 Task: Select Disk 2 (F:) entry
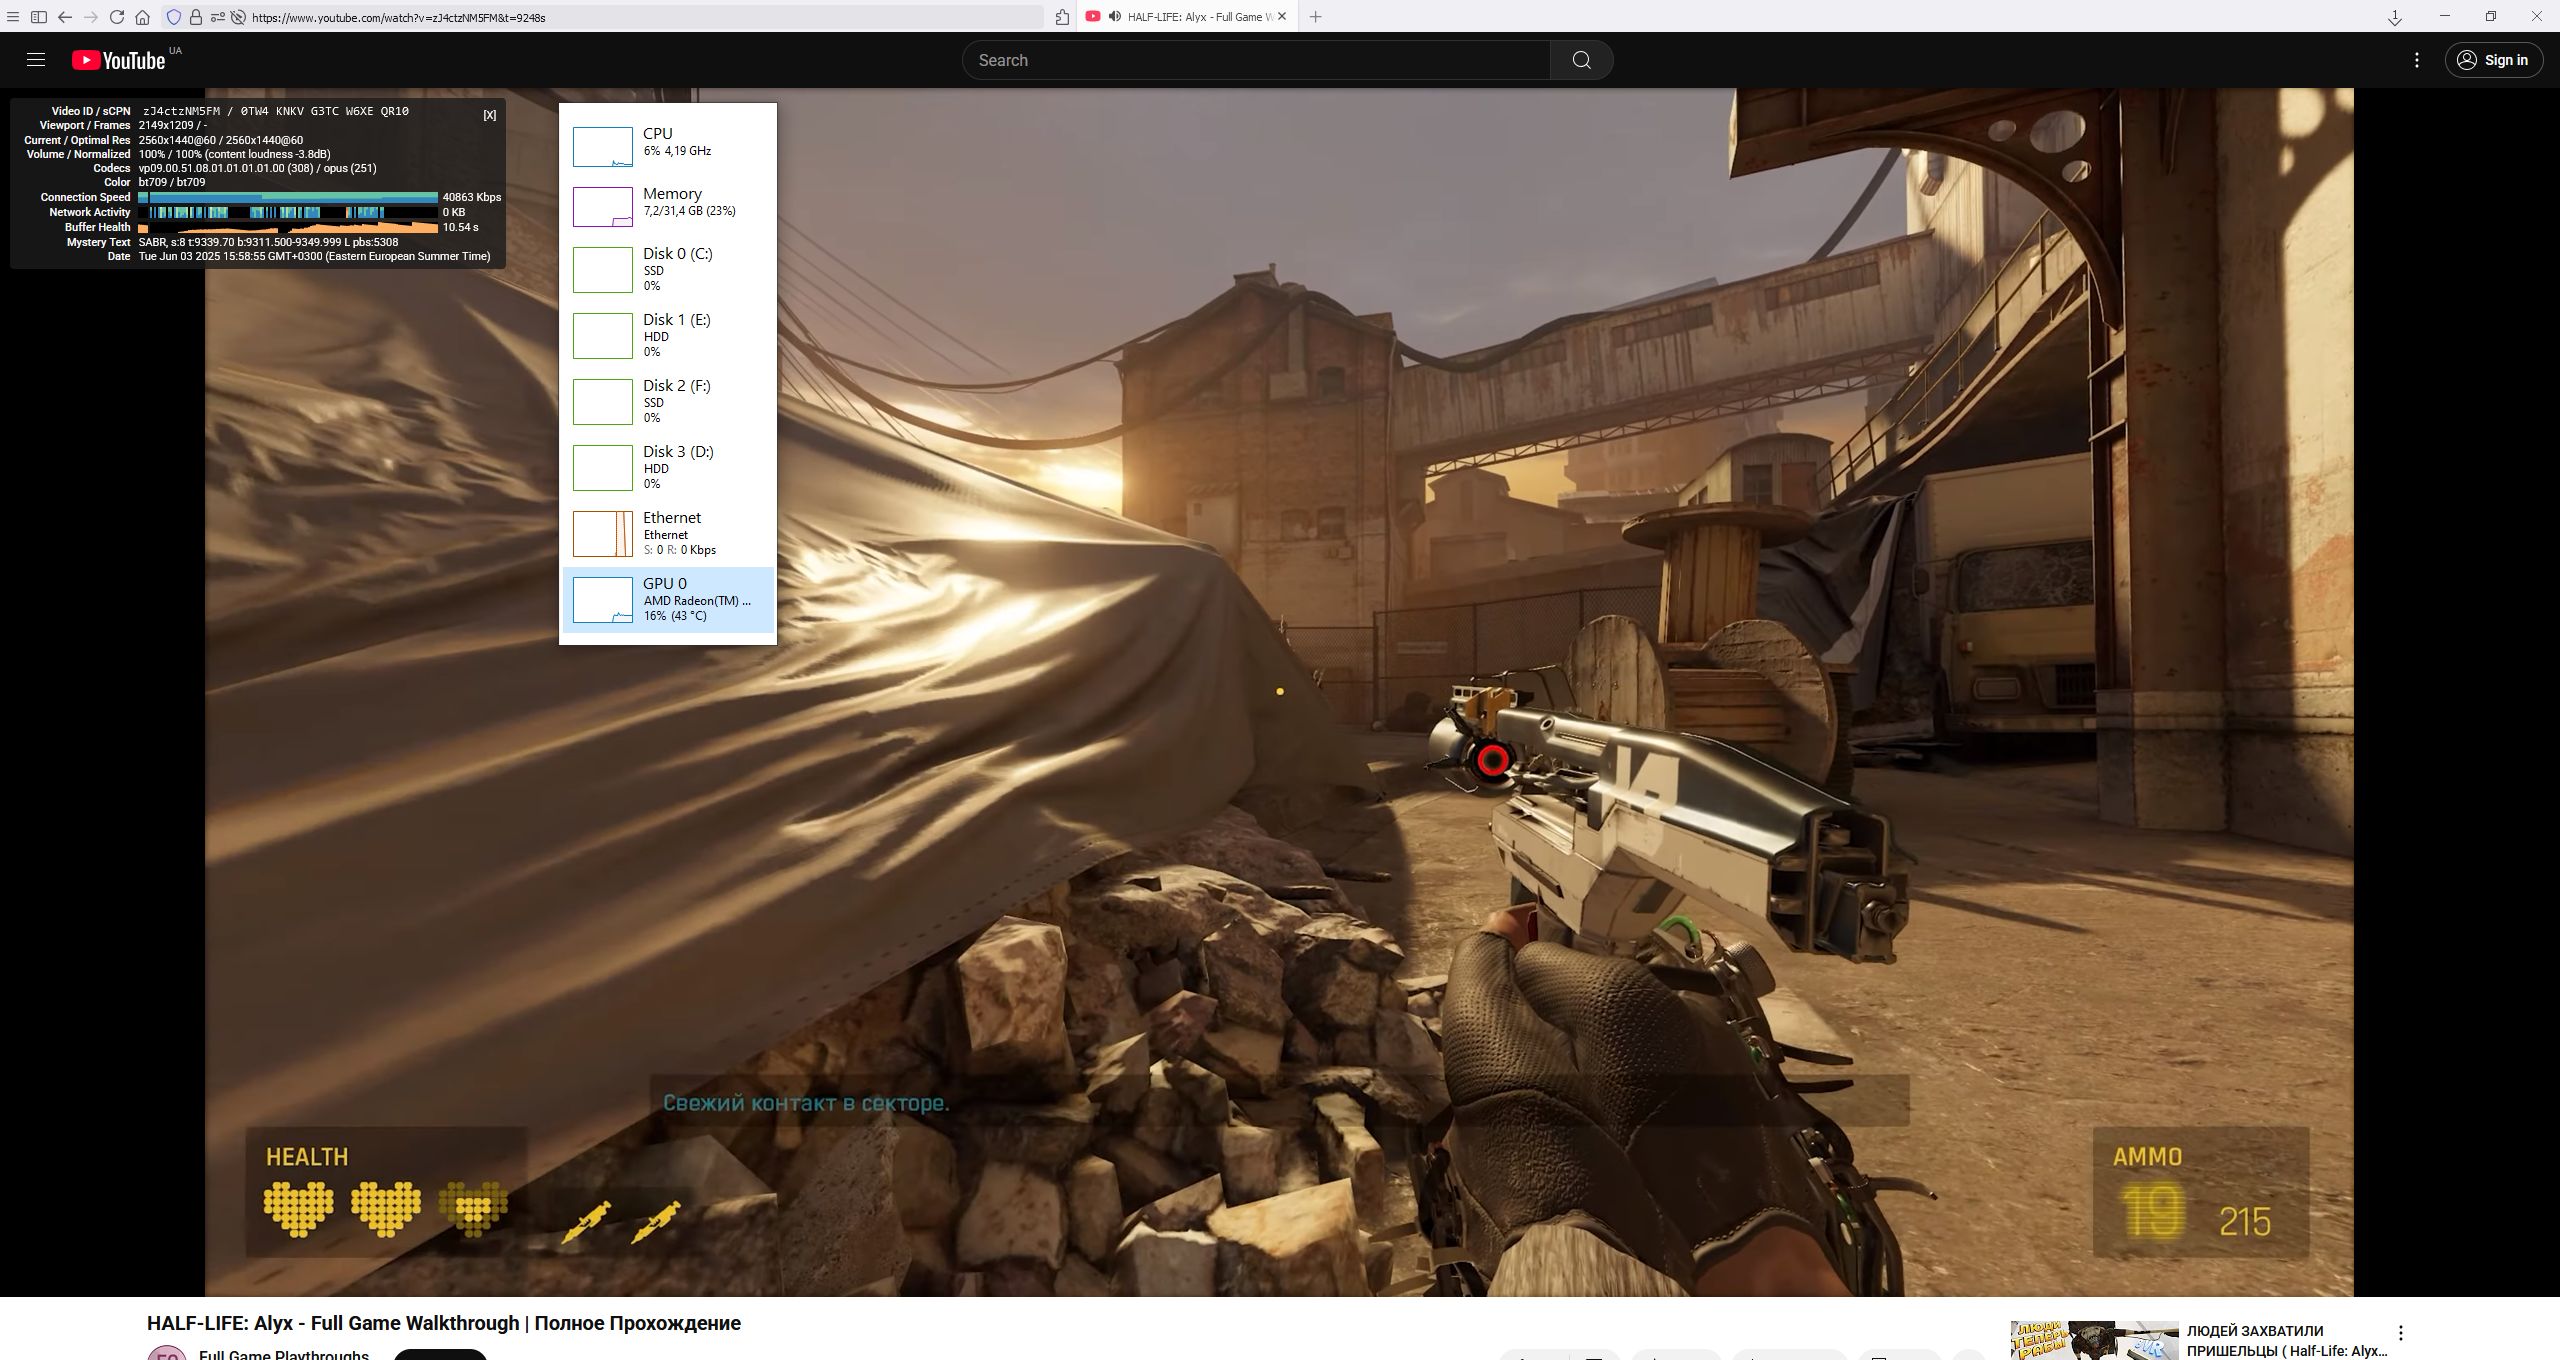coord(667,401)
